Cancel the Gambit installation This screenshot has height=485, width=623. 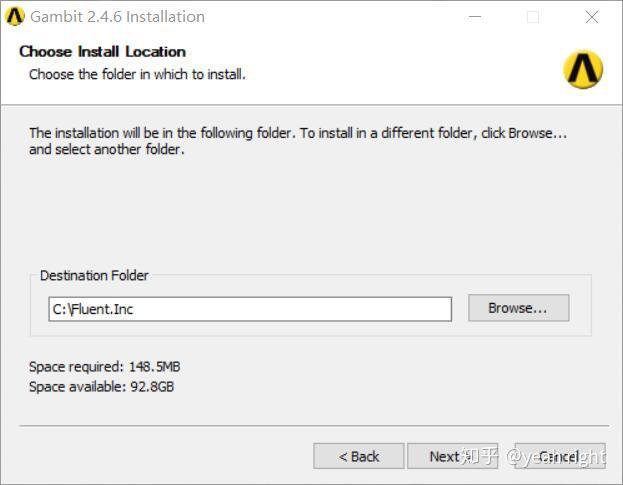560,456
